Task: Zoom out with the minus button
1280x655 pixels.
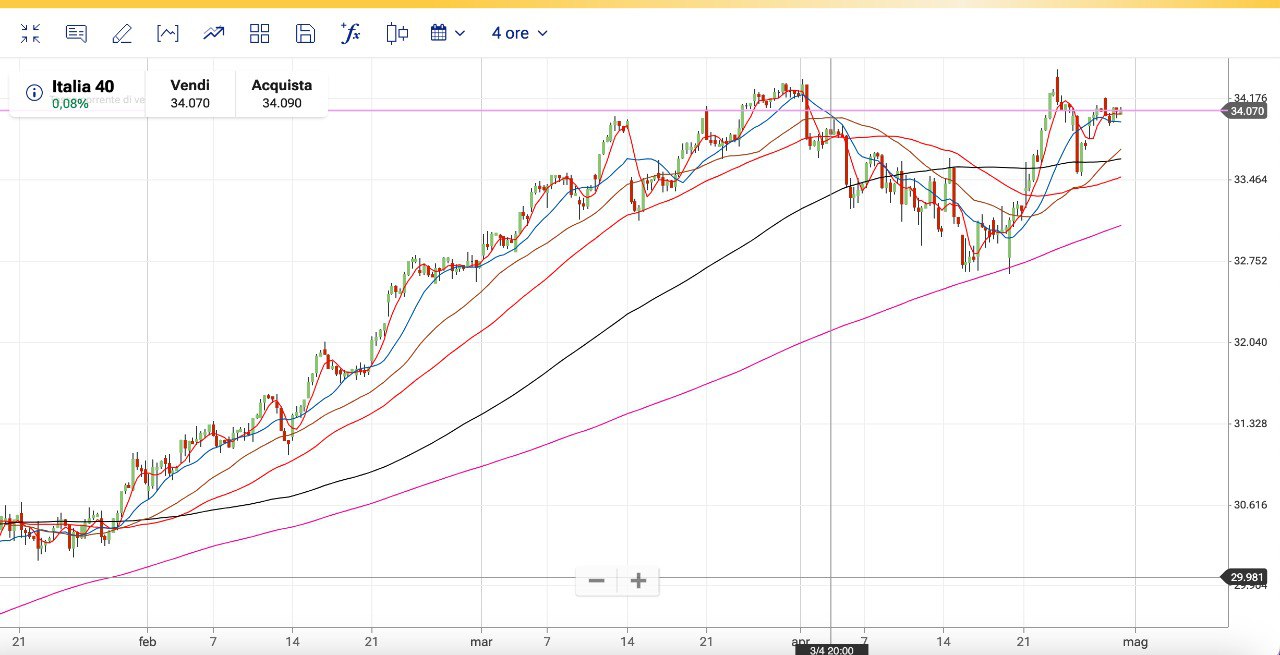Action: (597, 580)
